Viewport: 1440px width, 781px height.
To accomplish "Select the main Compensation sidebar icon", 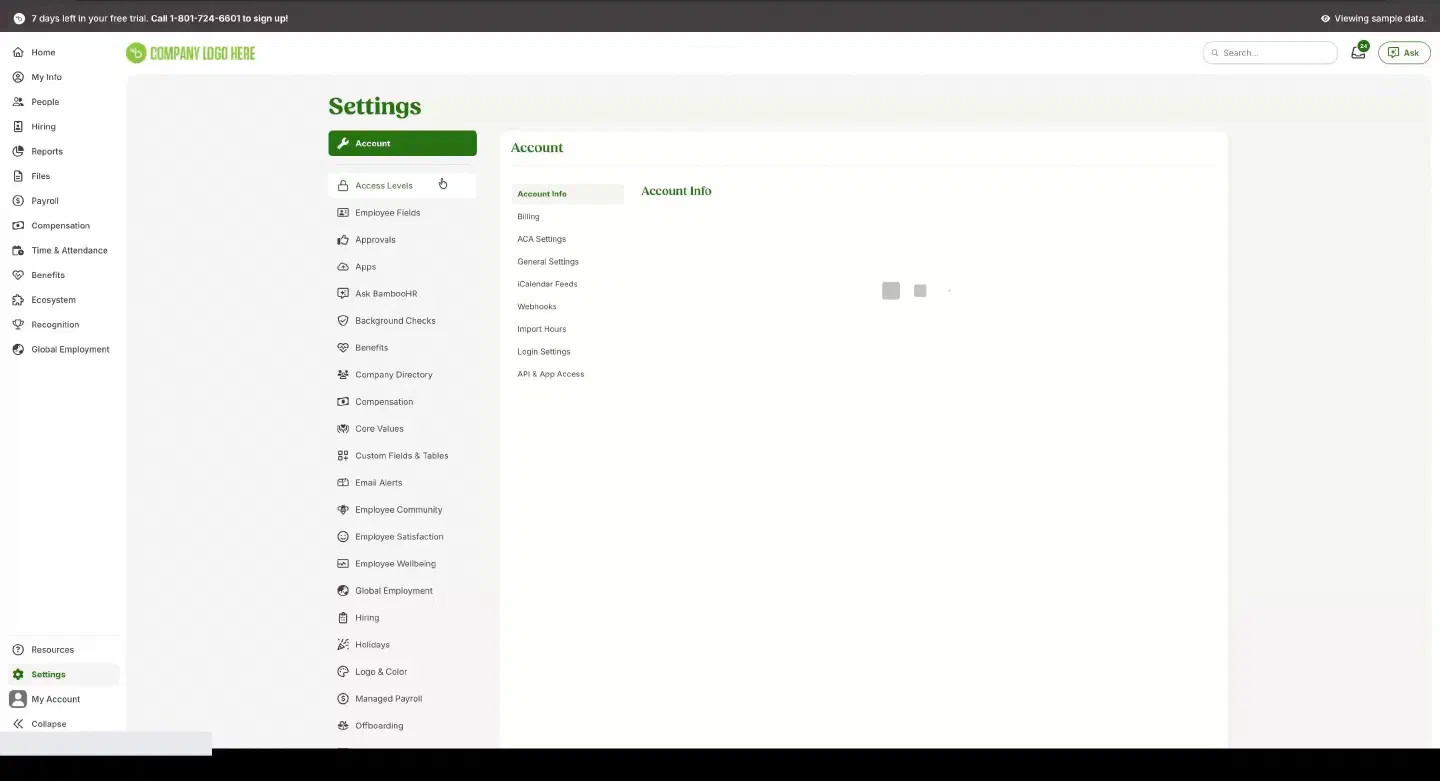I will click(x=18, y=226).
